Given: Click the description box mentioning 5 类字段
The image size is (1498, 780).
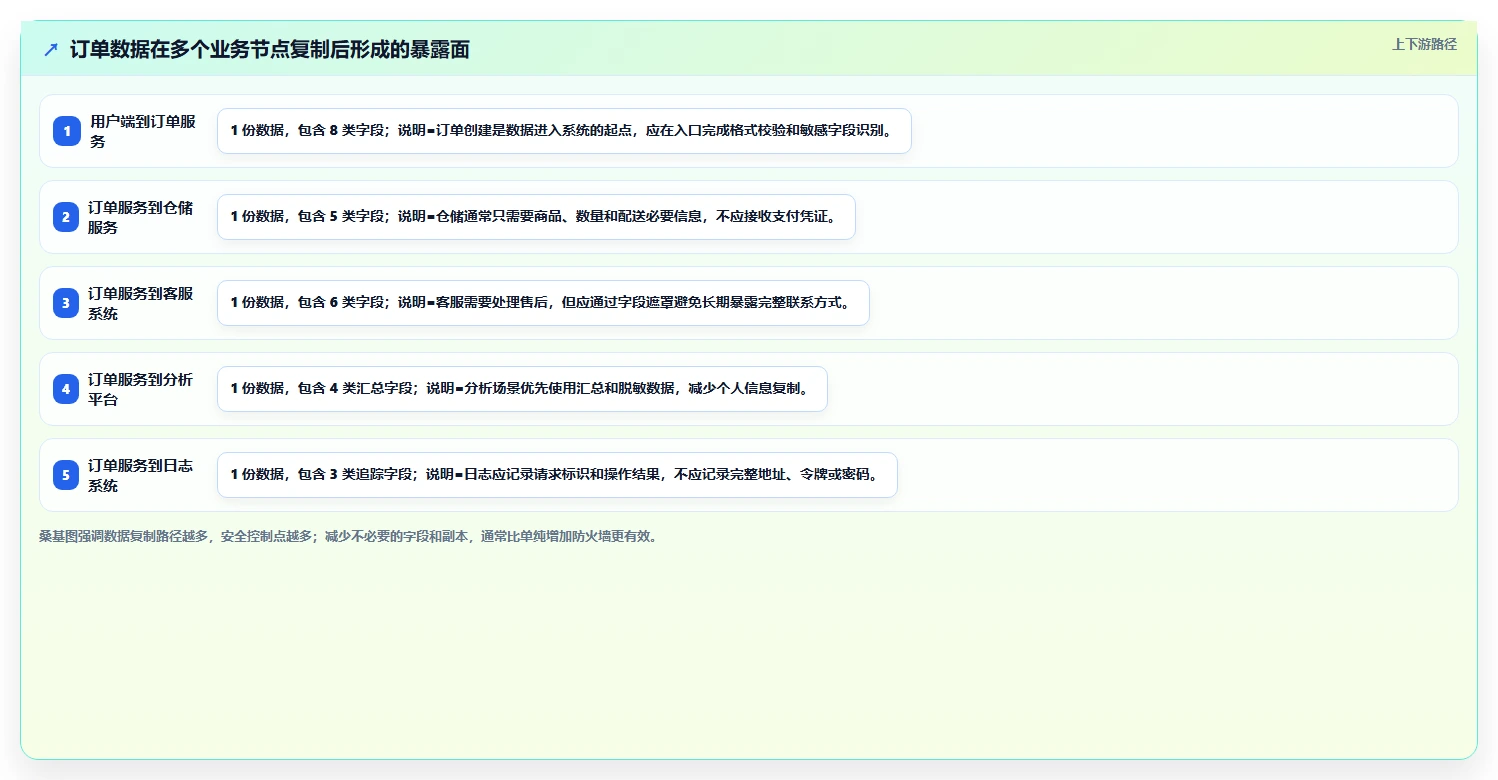Looking at the screenshot, I should coord(536,217).
